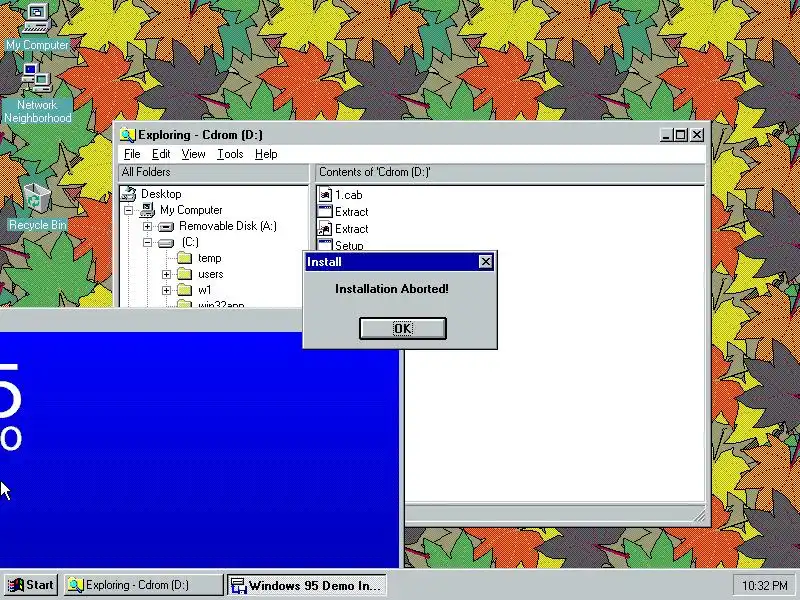Click the Contents of 'Cdrom (D:)' header
The width and height of the screenshot is (800, 600).
coord(510,172)
